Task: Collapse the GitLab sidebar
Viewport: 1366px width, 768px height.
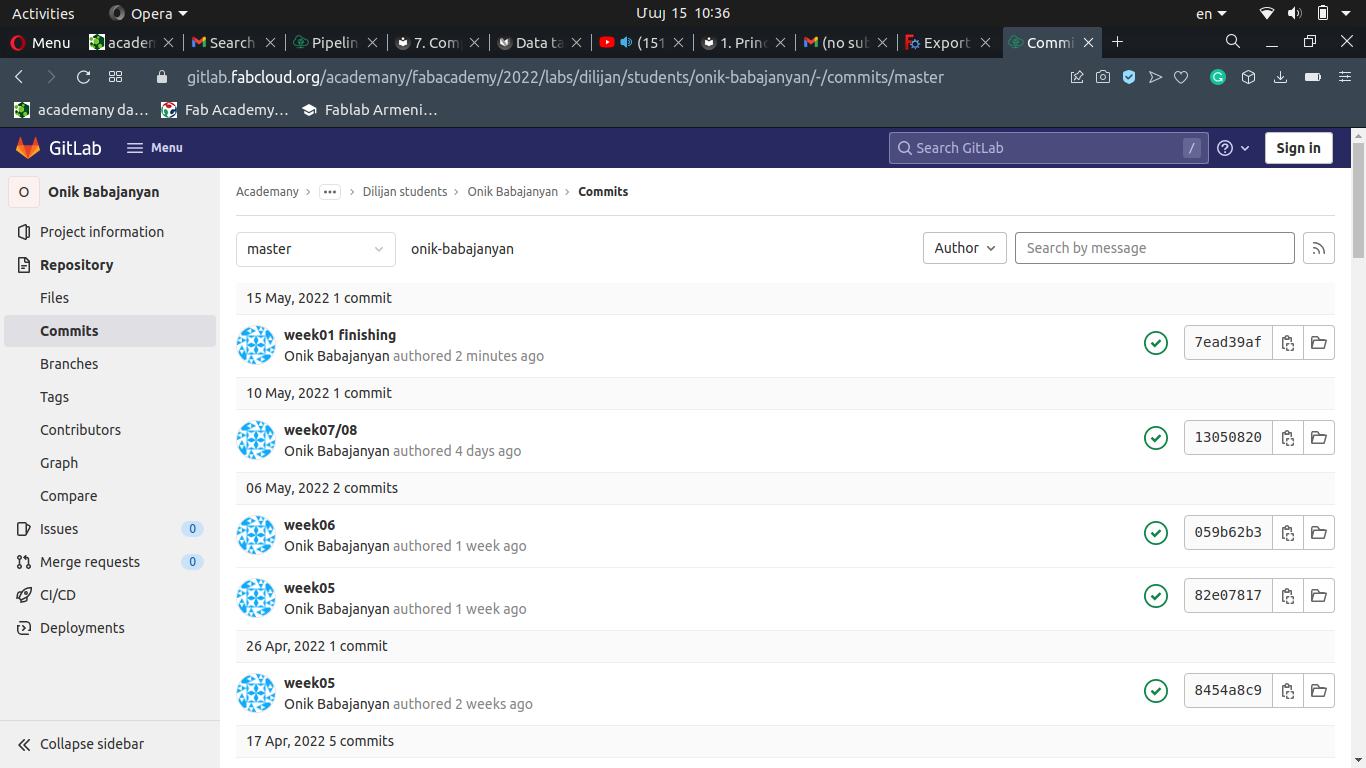Action: coord(82,744)
